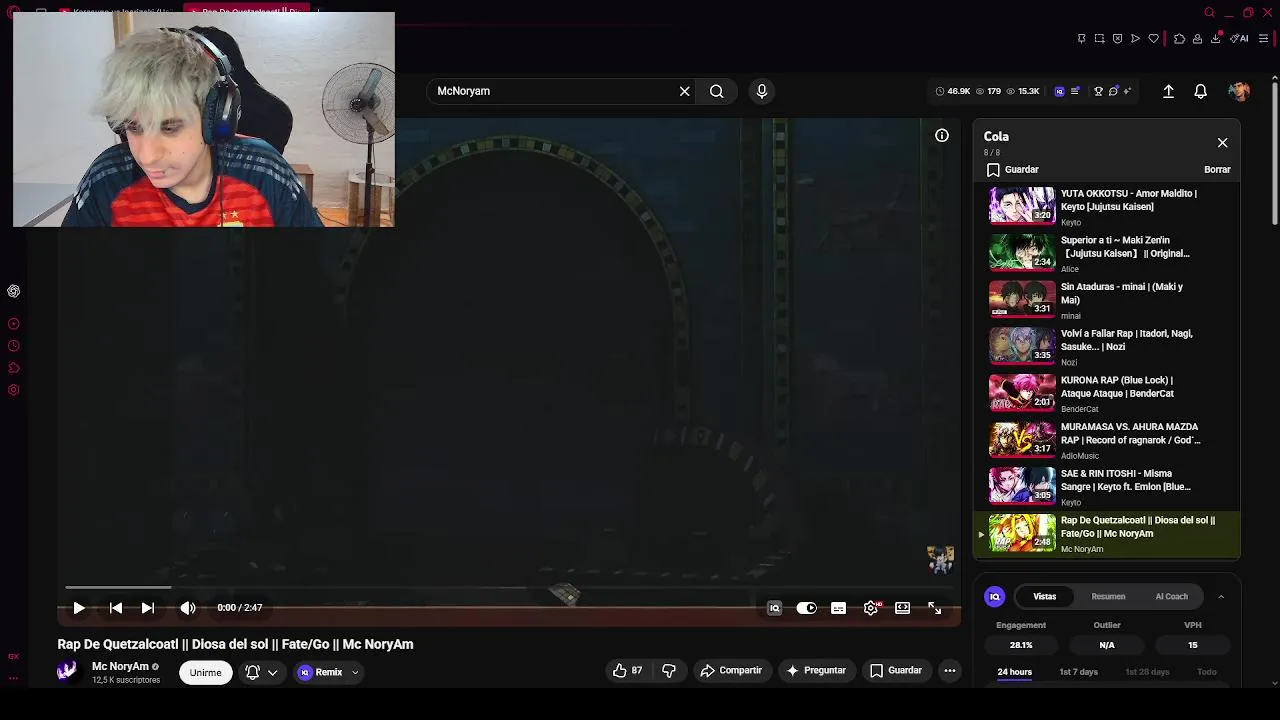1280x720 pixels.
Task: Play the Quetzalcoatl rap video
Action: click(79, 608)
